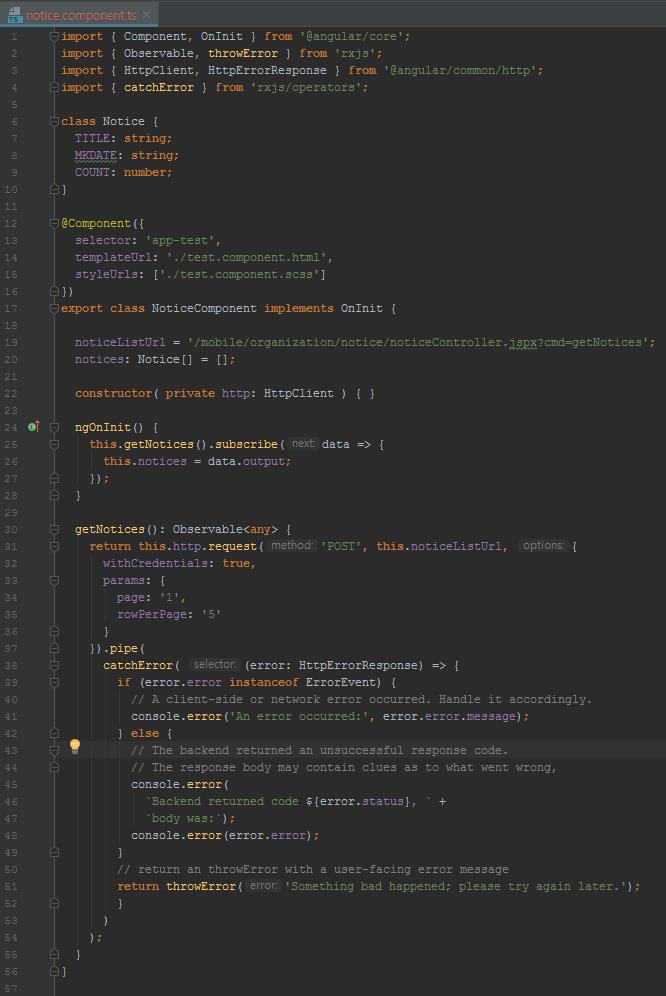Collapse the params object fold marker

click(54, 581)
